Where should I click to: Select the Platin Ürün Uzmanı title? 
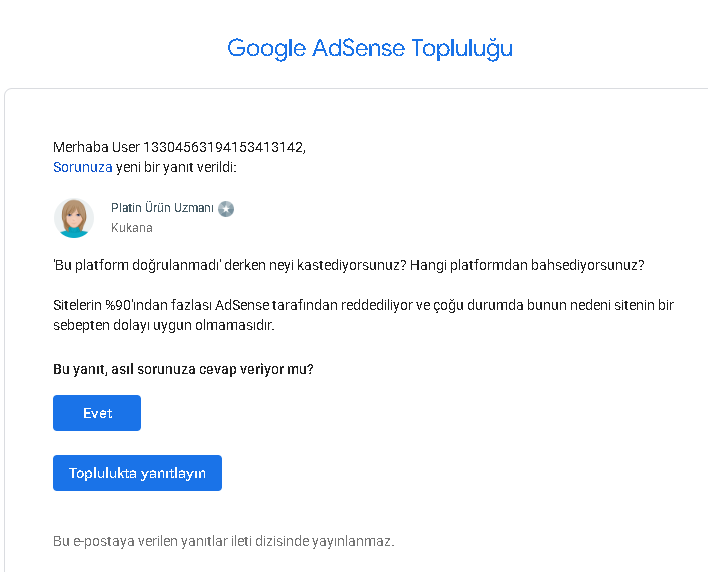tap(162, 208)
